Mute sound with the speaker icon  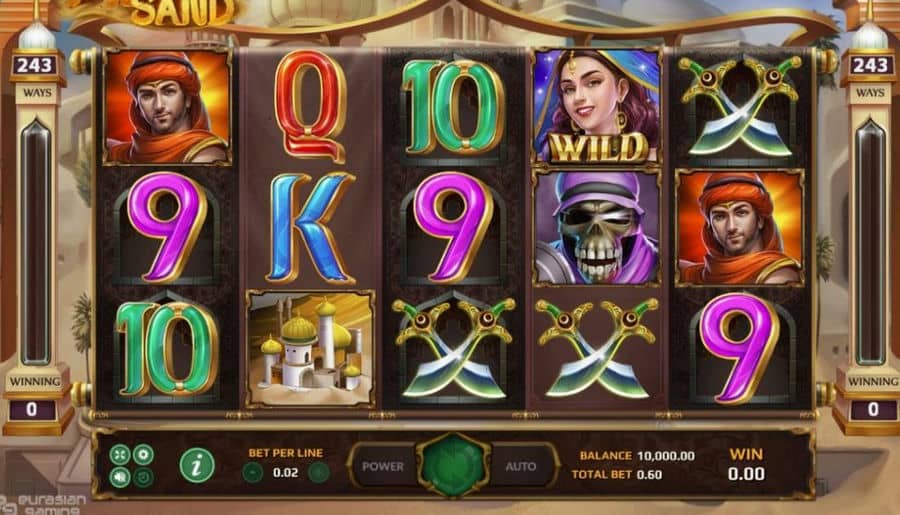[x=120, y=477]
